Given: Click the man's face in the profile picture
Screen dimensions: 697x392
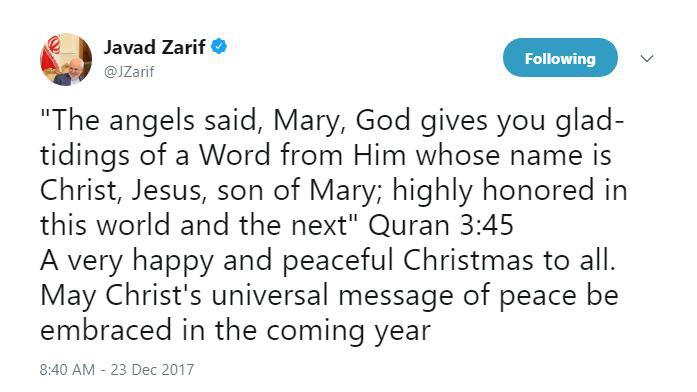Looking at the screenshot, I should 75,65.
